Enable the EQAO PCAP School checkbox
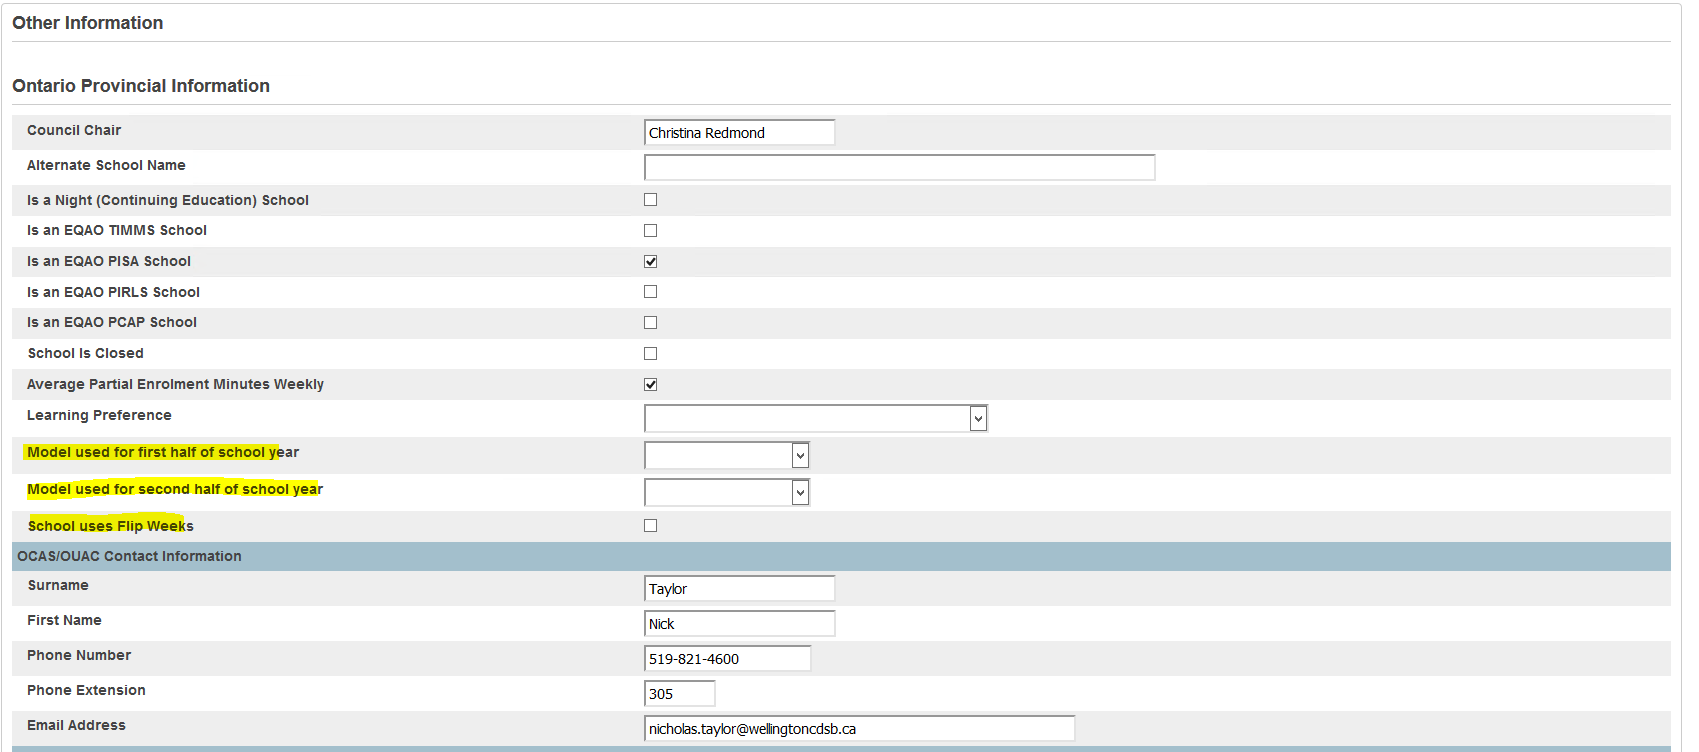The width and height of the screenshot is (1699, 752). pos(650,323)
